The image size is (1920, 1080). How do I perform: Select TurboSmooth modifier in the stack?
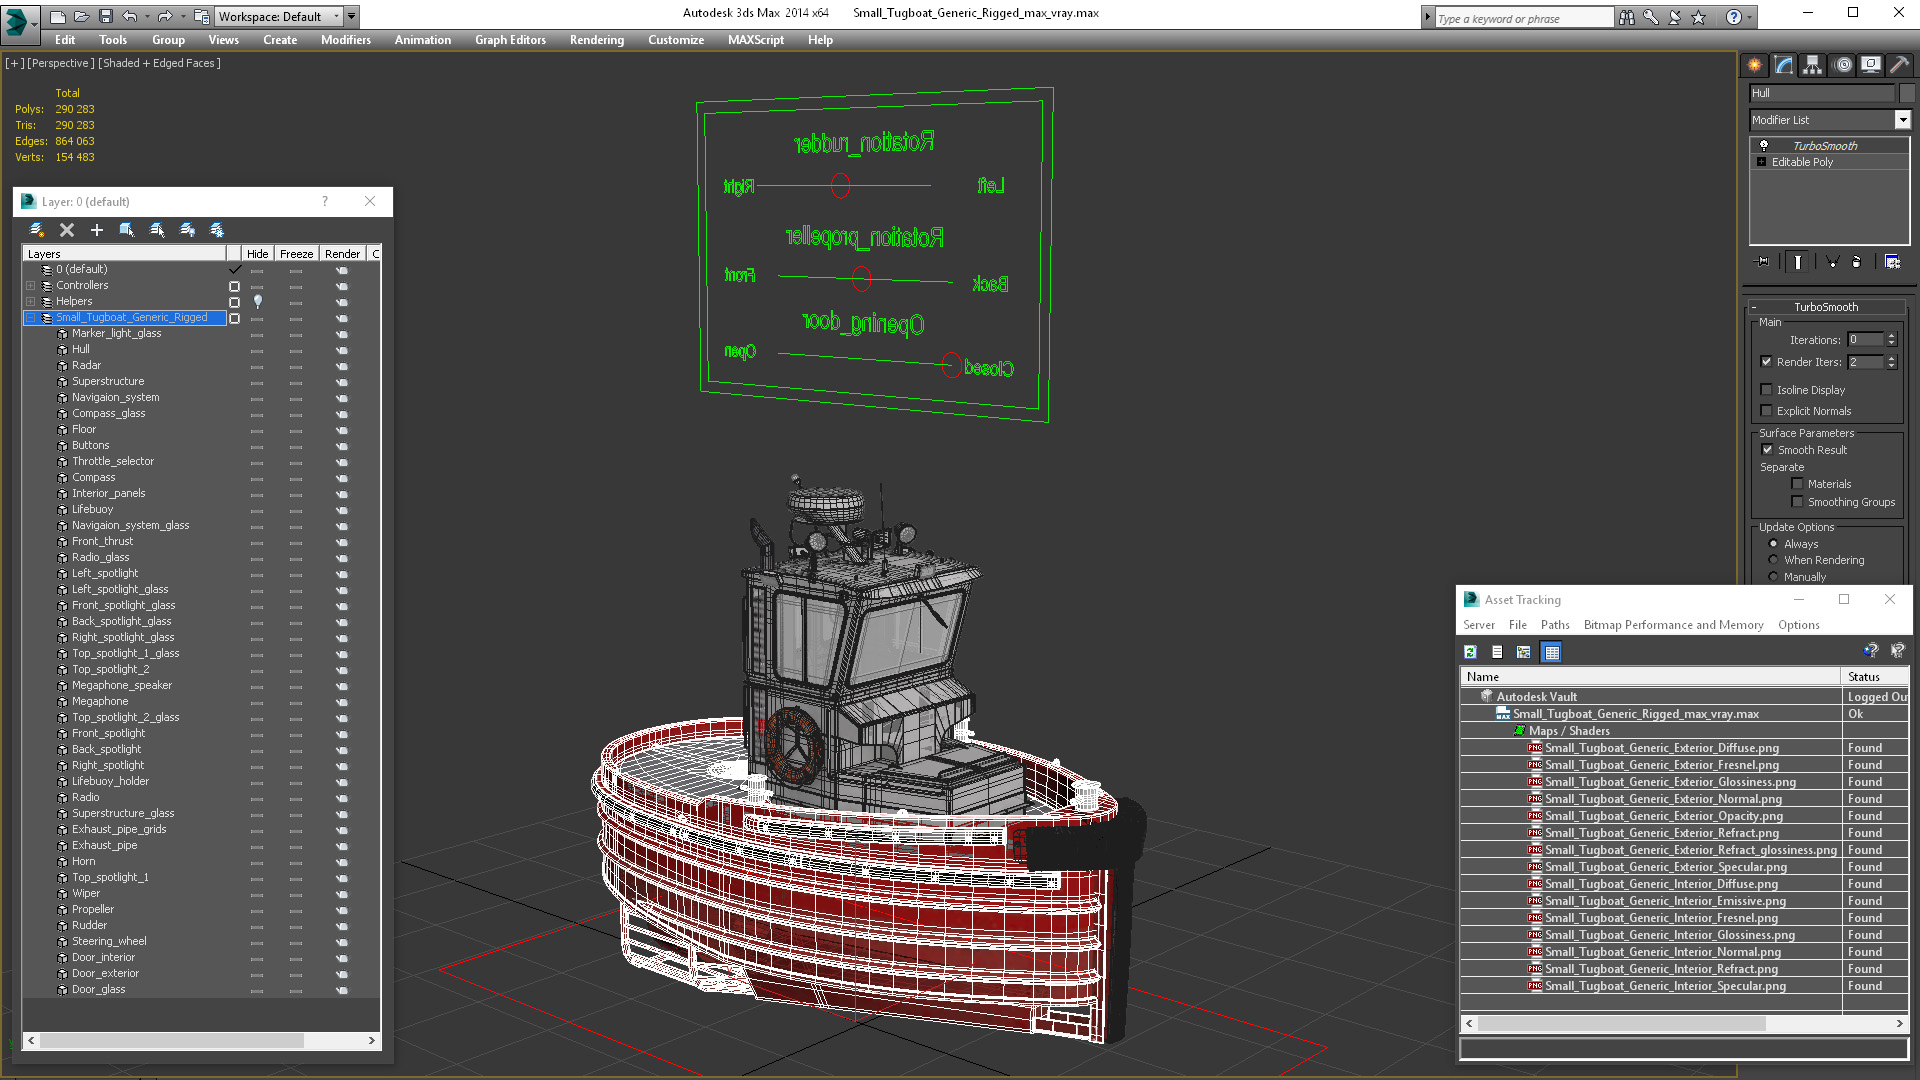(1824, 146)
